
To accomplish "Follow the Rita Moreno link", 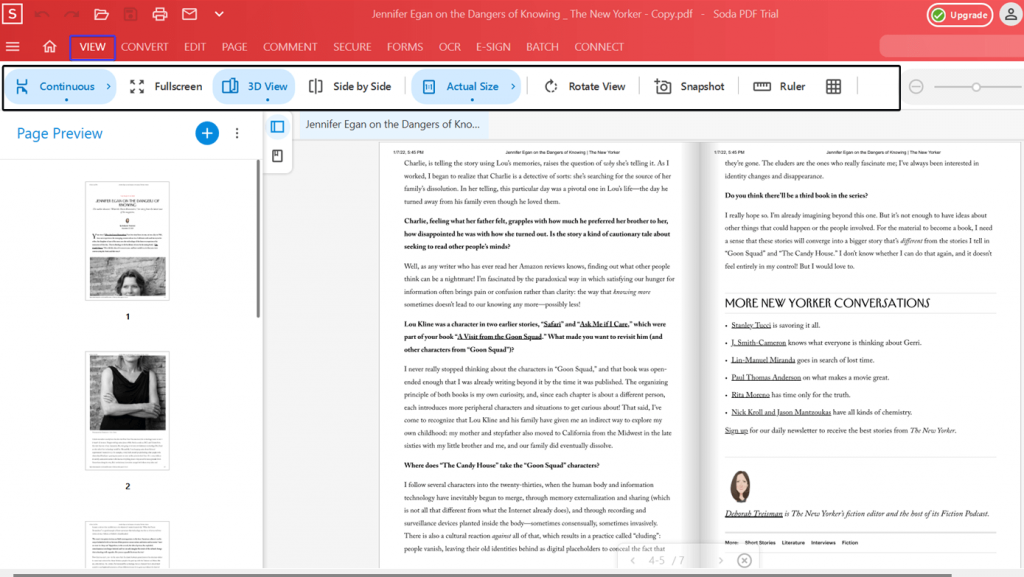I will pos(750,395).
